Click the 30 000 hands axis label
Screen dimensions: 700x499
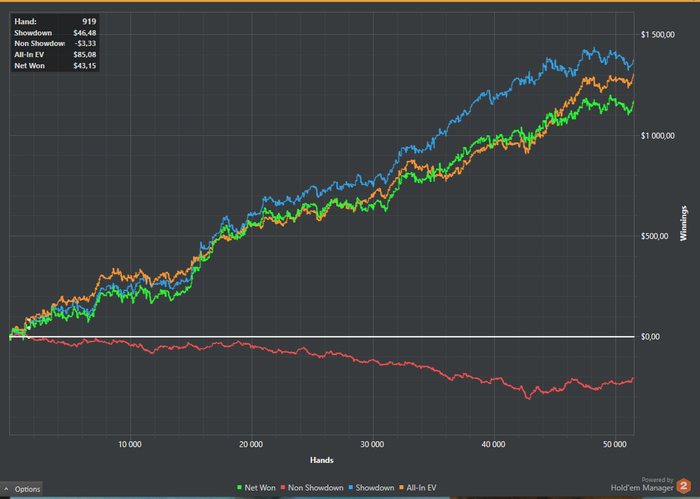coord(372,445)
